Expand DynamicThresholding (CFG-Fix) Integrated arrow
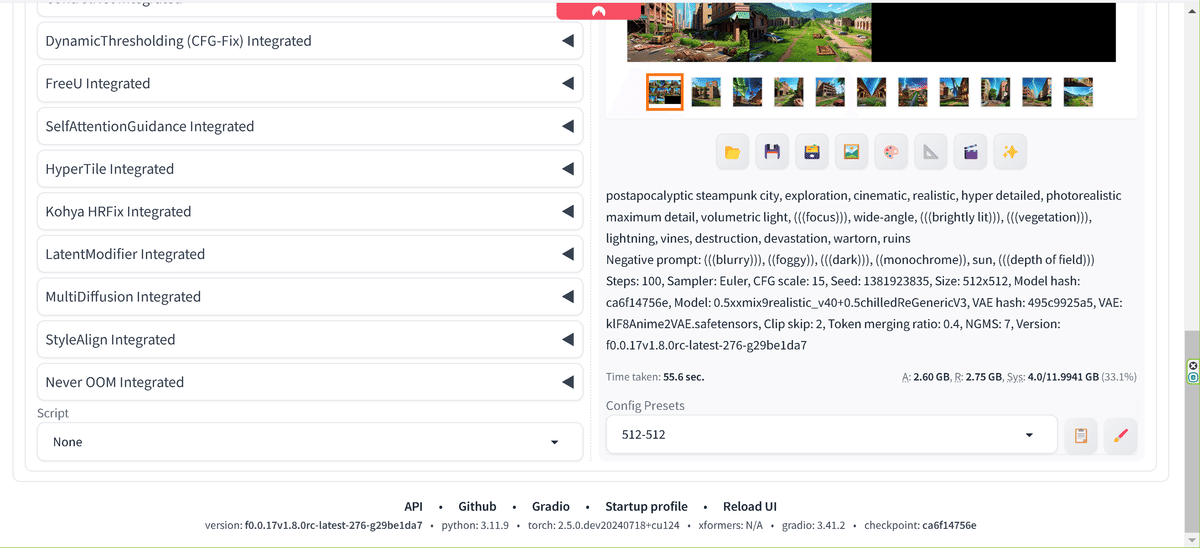Screen dimensions: 1200x548 click(x=567, y=41)
